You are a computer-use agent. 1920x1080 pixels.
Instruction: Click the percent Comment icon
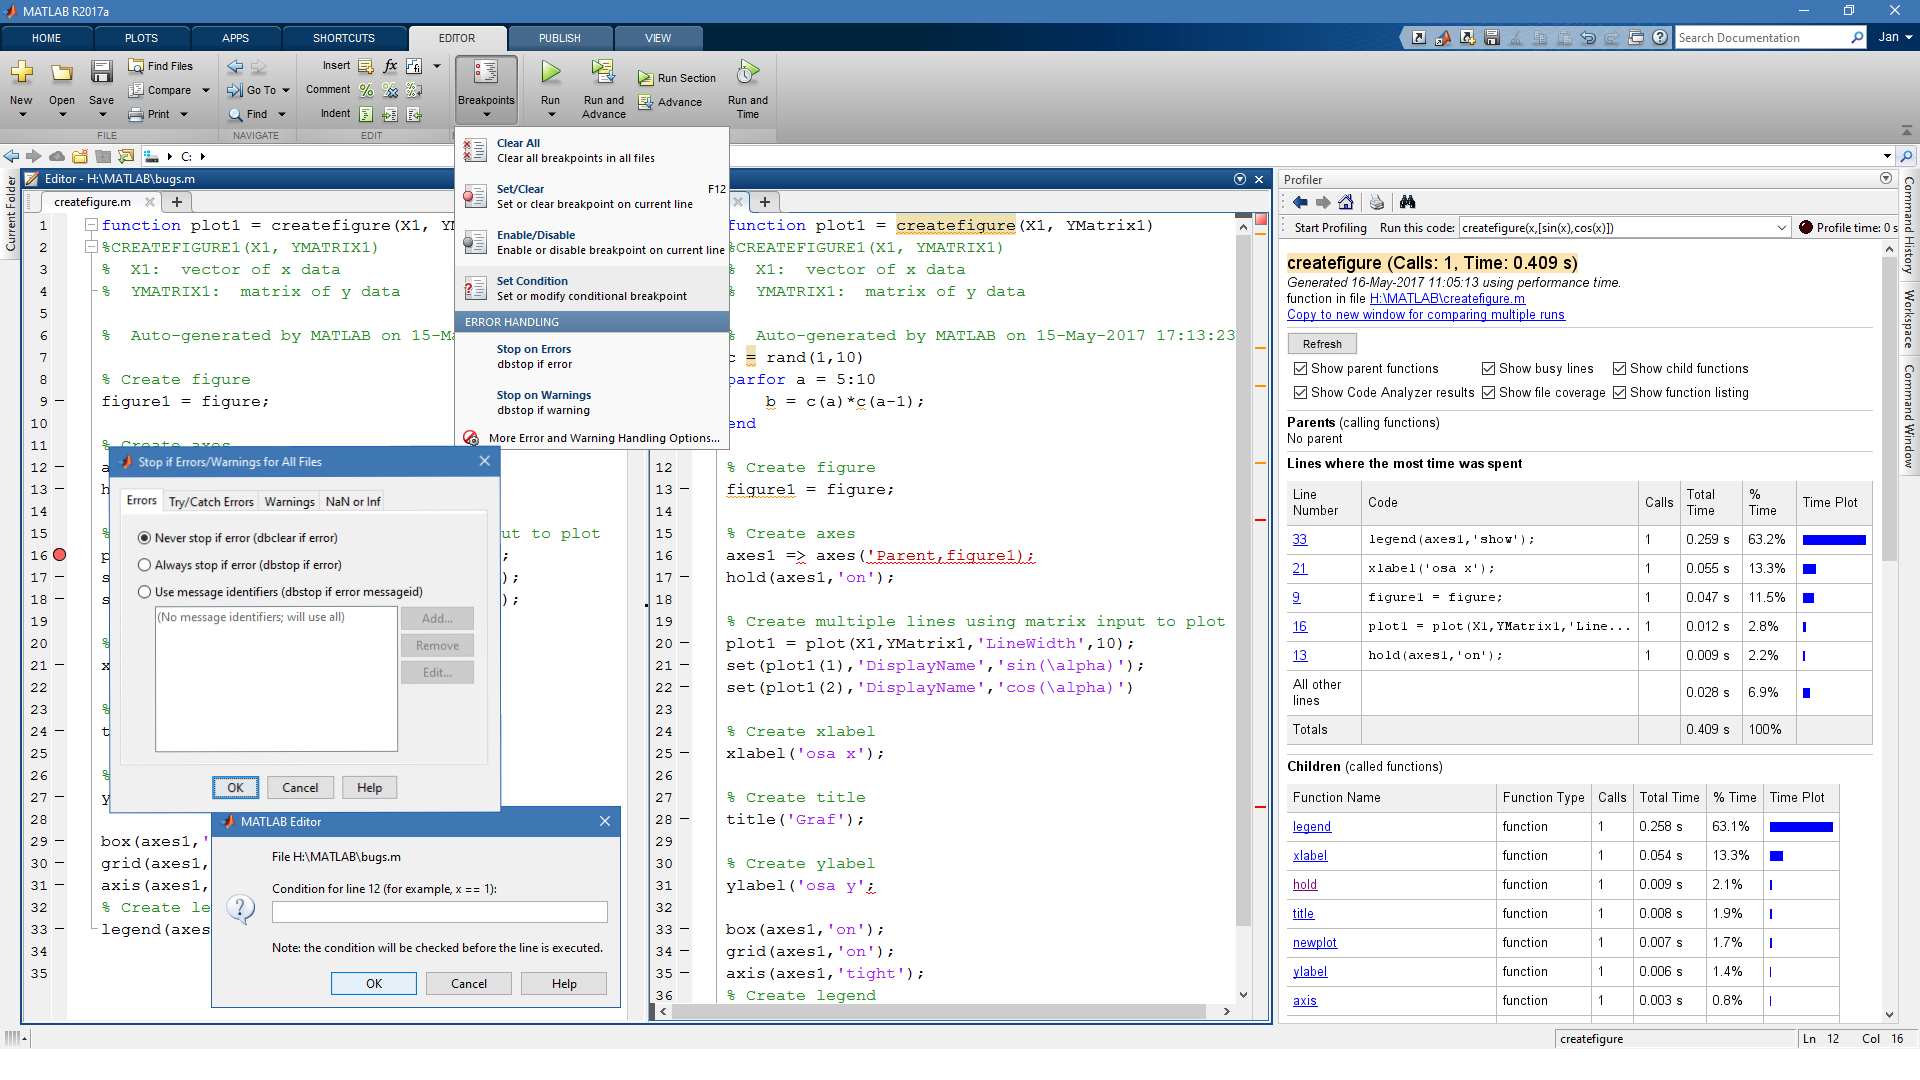tap(366, 90)
